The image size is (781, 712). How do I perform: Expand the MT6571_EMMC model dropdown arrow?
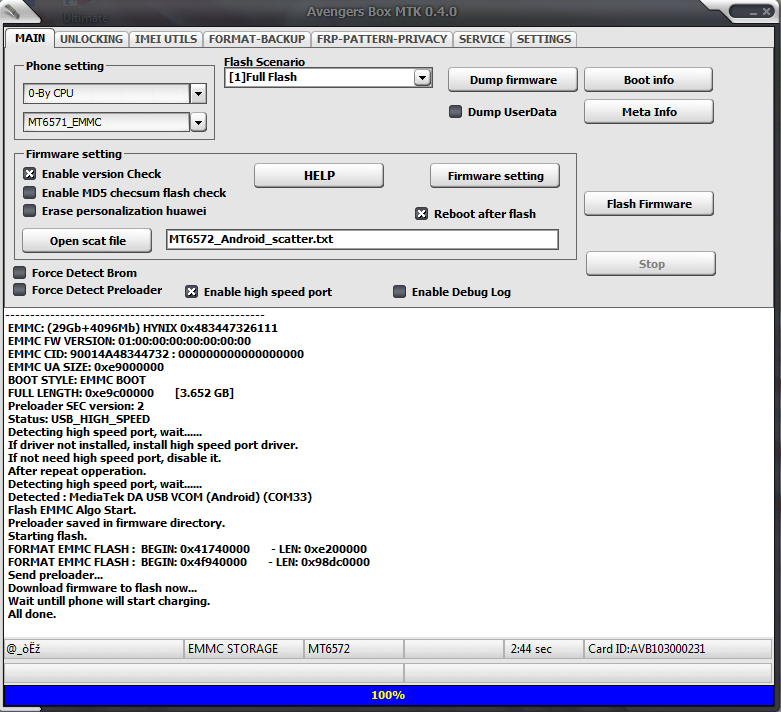(198, 122)
